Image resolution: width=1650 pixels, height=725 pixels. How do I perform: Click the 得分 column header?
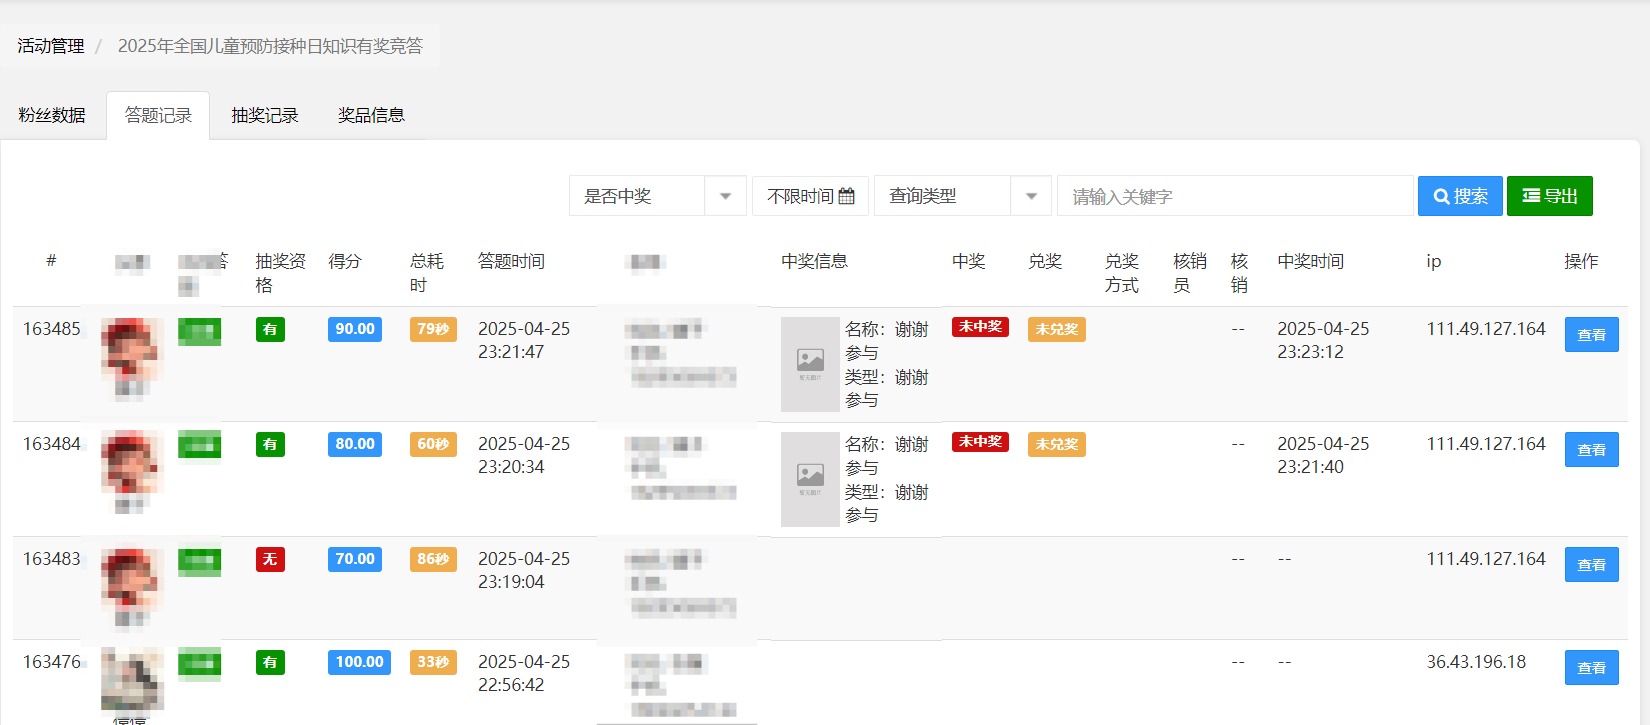pos(345,261)
